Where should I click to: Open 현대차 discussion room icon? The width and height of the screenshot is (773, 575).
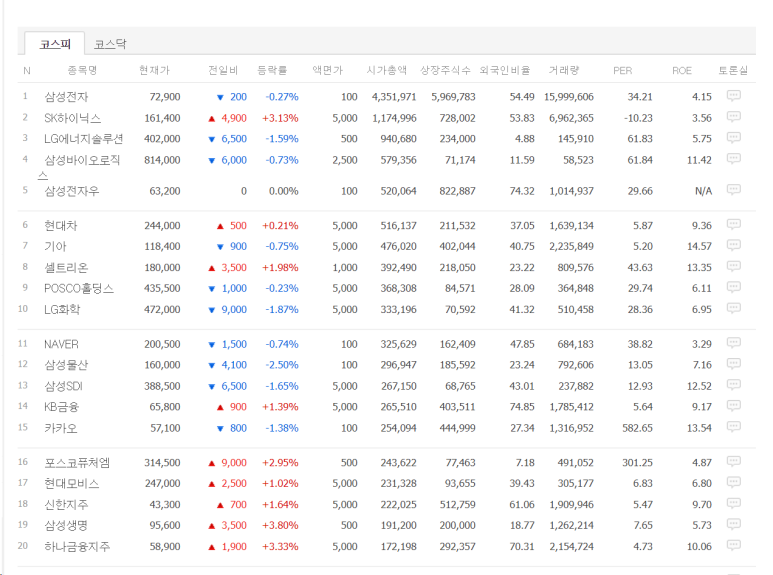[x=734, y=224]
